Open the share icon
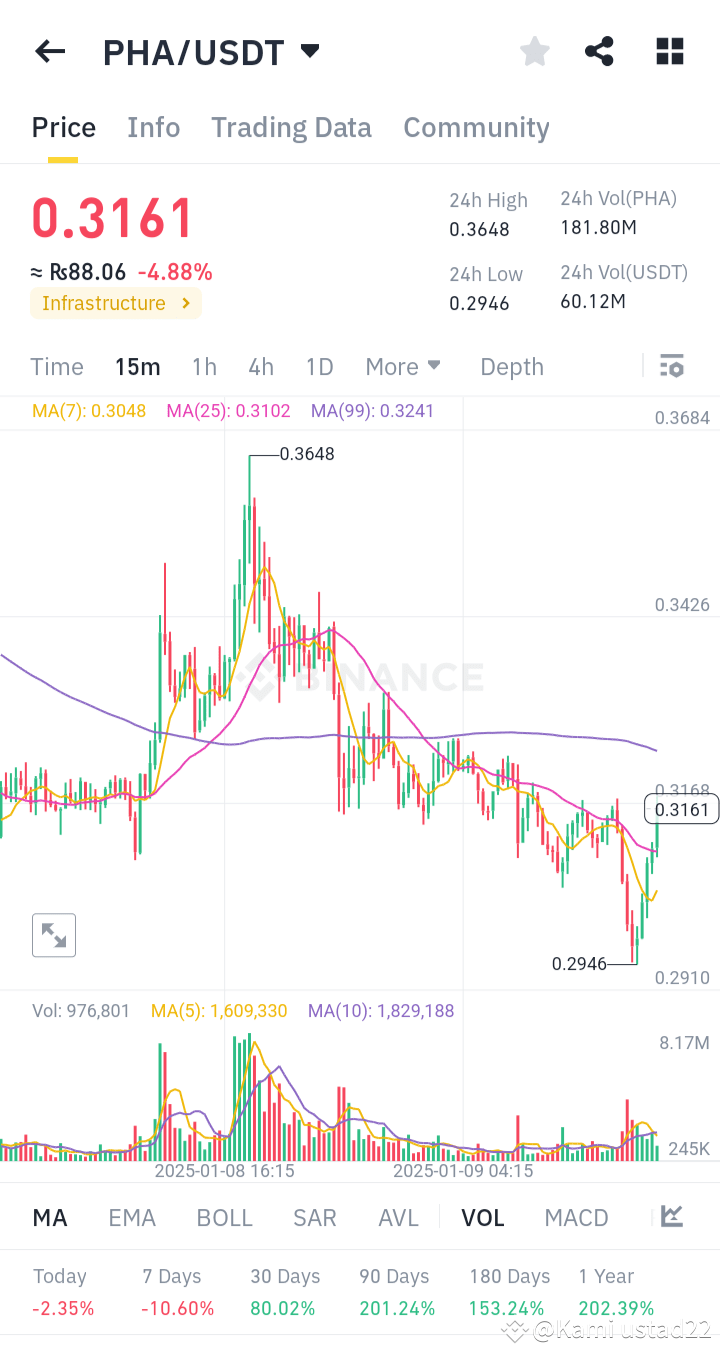The image size is (720, 1352). (x=599, y=51)
